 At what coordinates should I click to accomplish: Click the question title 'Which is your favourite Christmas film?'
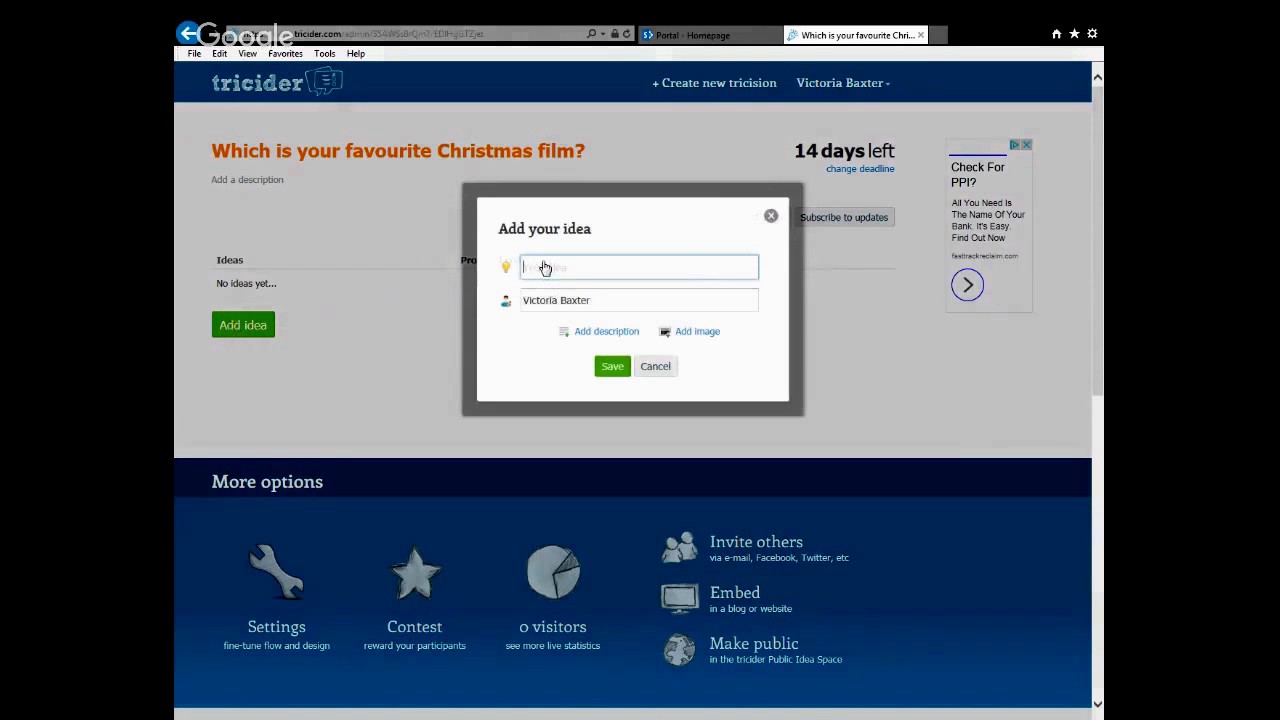(x=398, y=151)
